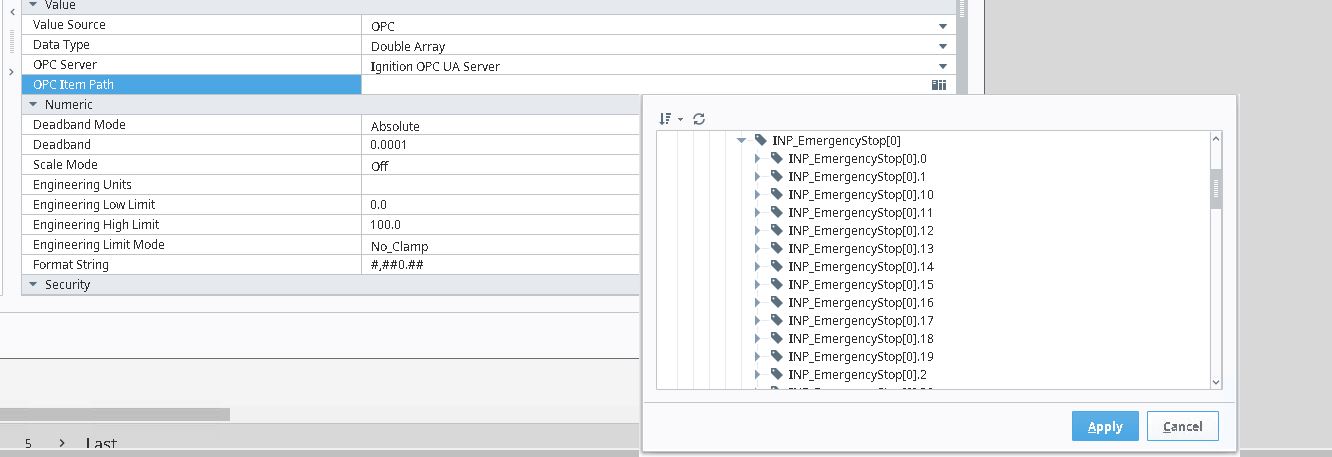Select the INP_EmergencyStop[0].13 tag row
This screenshot has width=1332, height=457.
(x=861, y=249)
